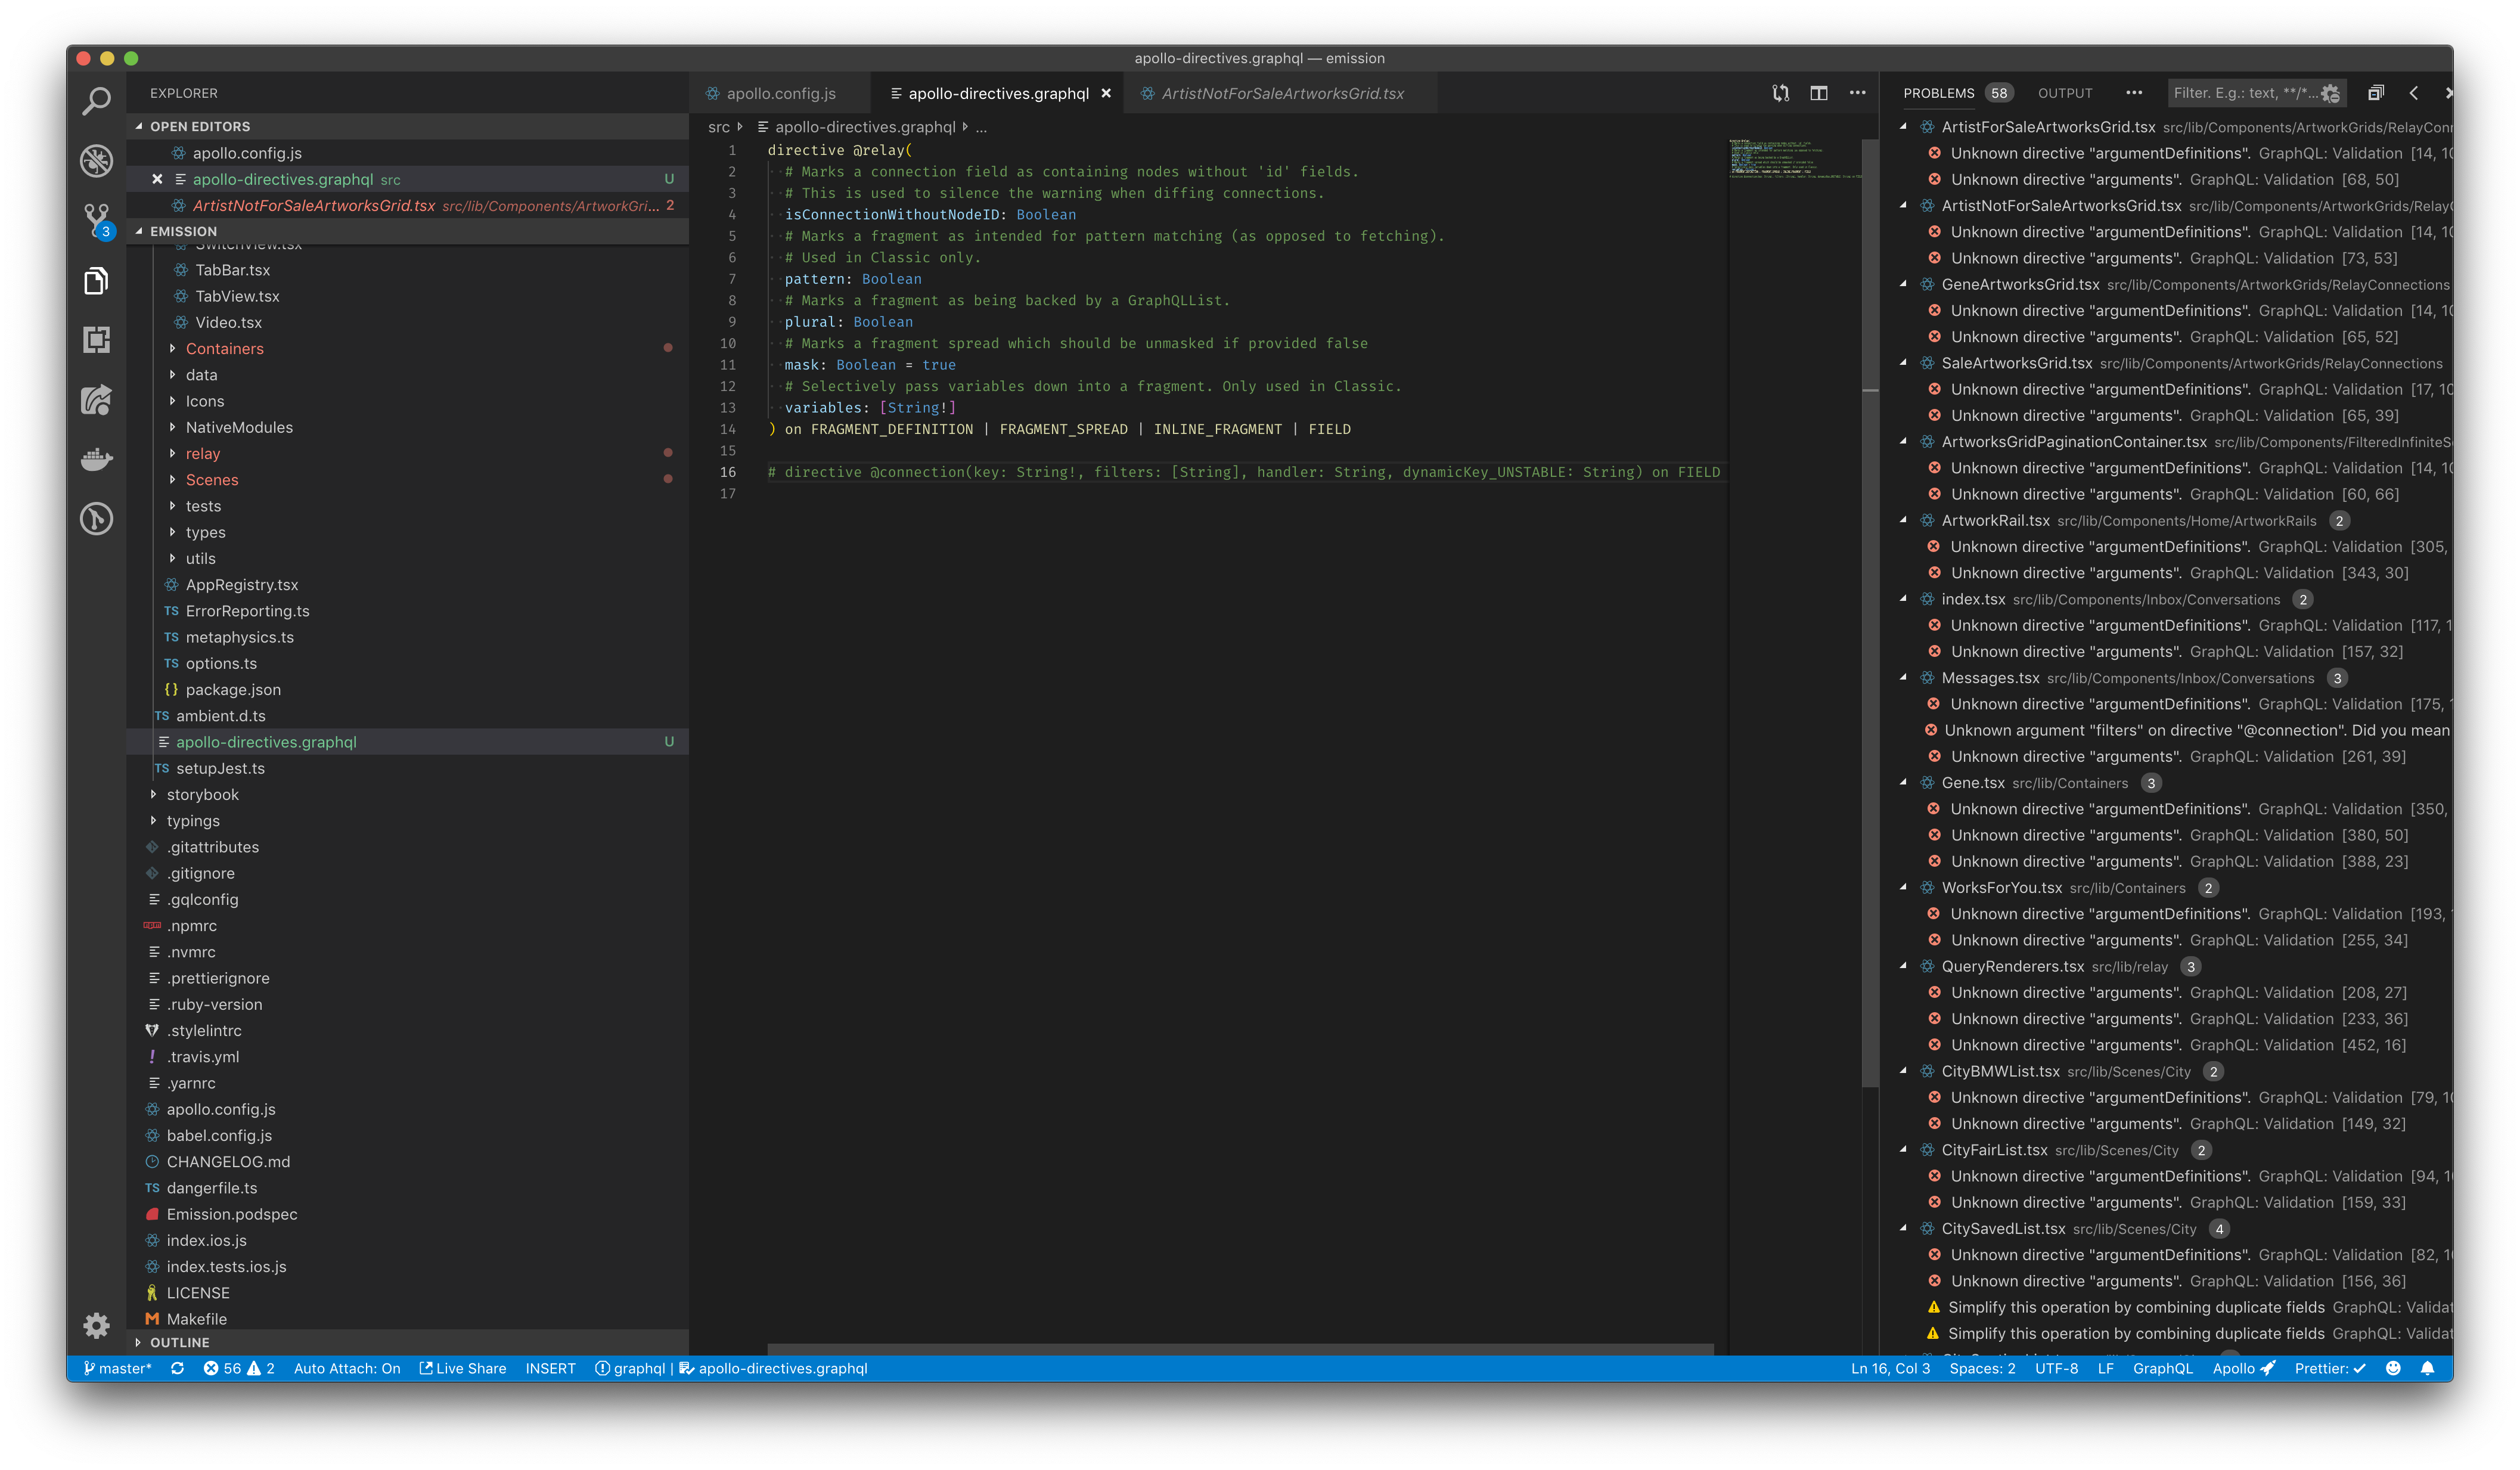Toggle Prettier status in status bar
This screenshot has width=2520, height=1470.
click(x=2329, y=1368)
